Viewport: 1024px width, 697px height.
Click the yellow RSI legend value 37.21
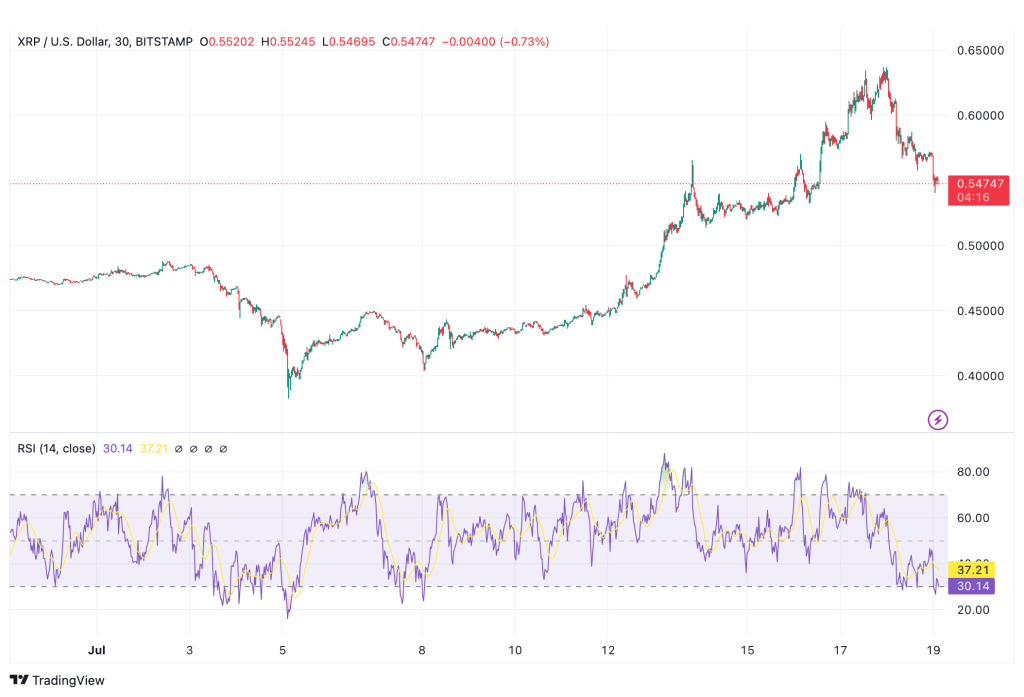[x=154, y=449]
